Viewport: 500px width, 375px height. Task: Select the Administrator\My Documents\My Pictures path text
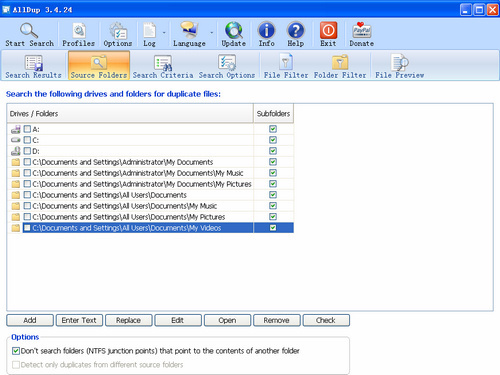[142, 184]
